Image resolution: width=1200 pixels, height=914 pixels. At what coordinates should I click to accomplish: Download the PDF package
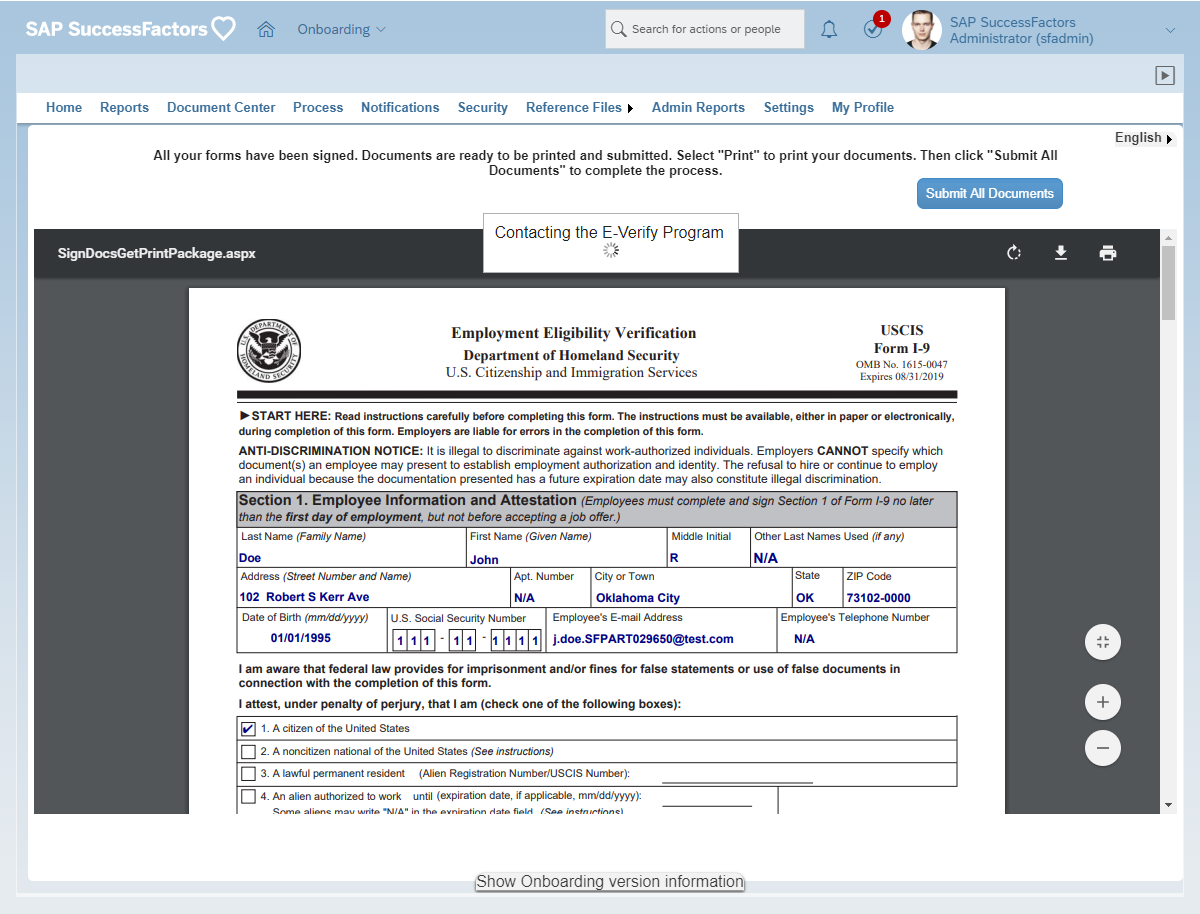pos(1061,253)
